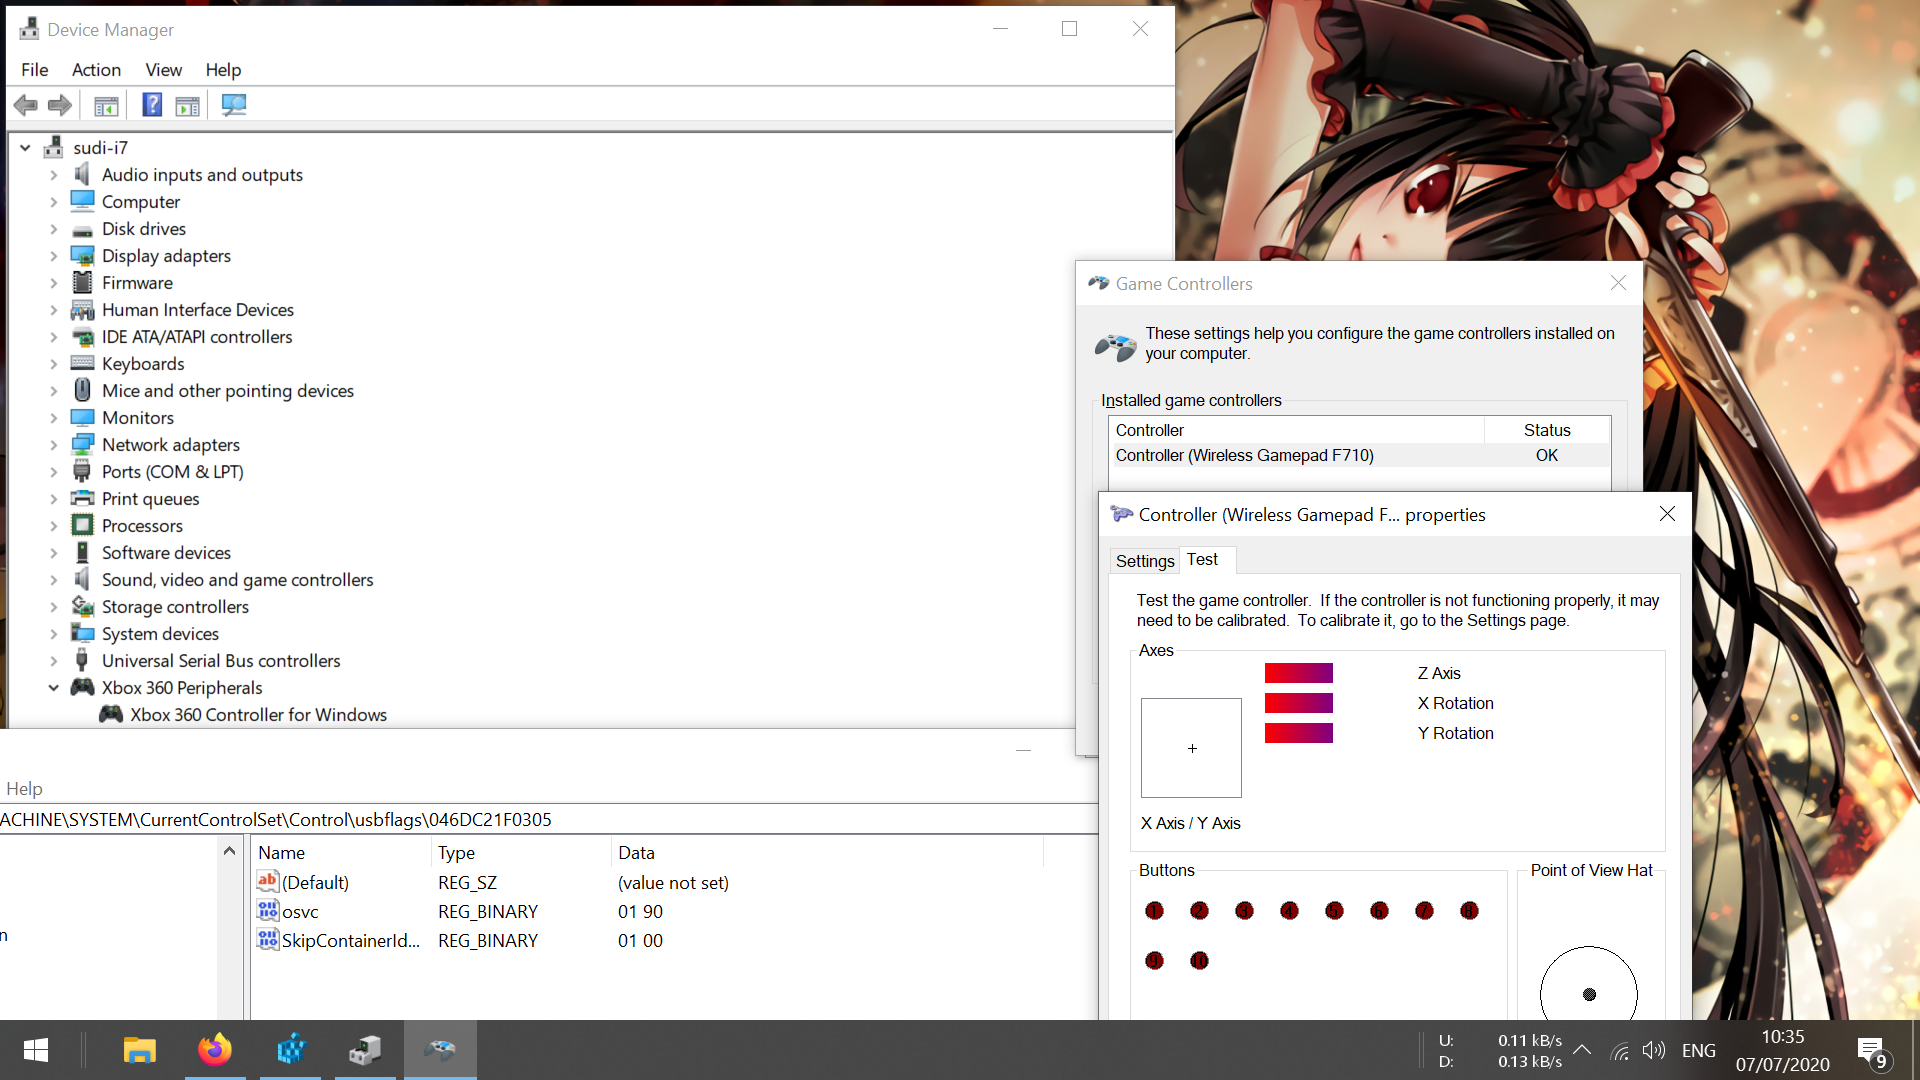Open File Explorer from the taskbar
Screen dimensions: 1920x1080
[139, 1050]
